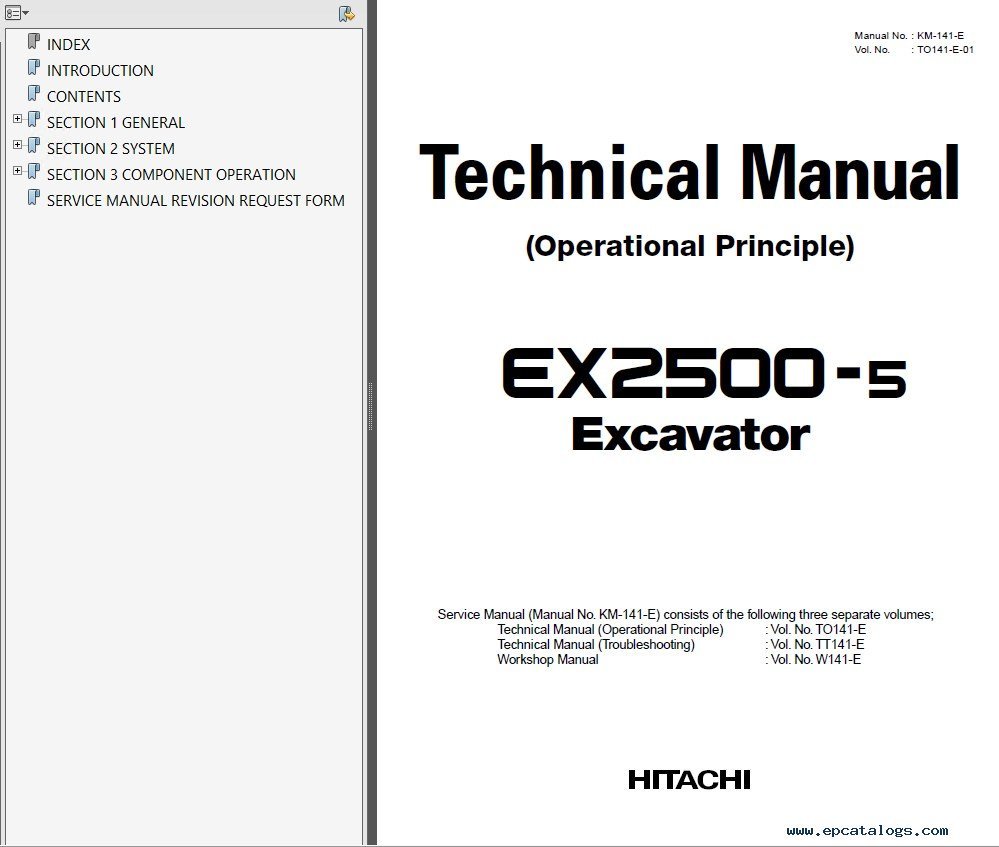Click the CONTENTS bookmark icon

pyautogui.click(x=34, y=94)
